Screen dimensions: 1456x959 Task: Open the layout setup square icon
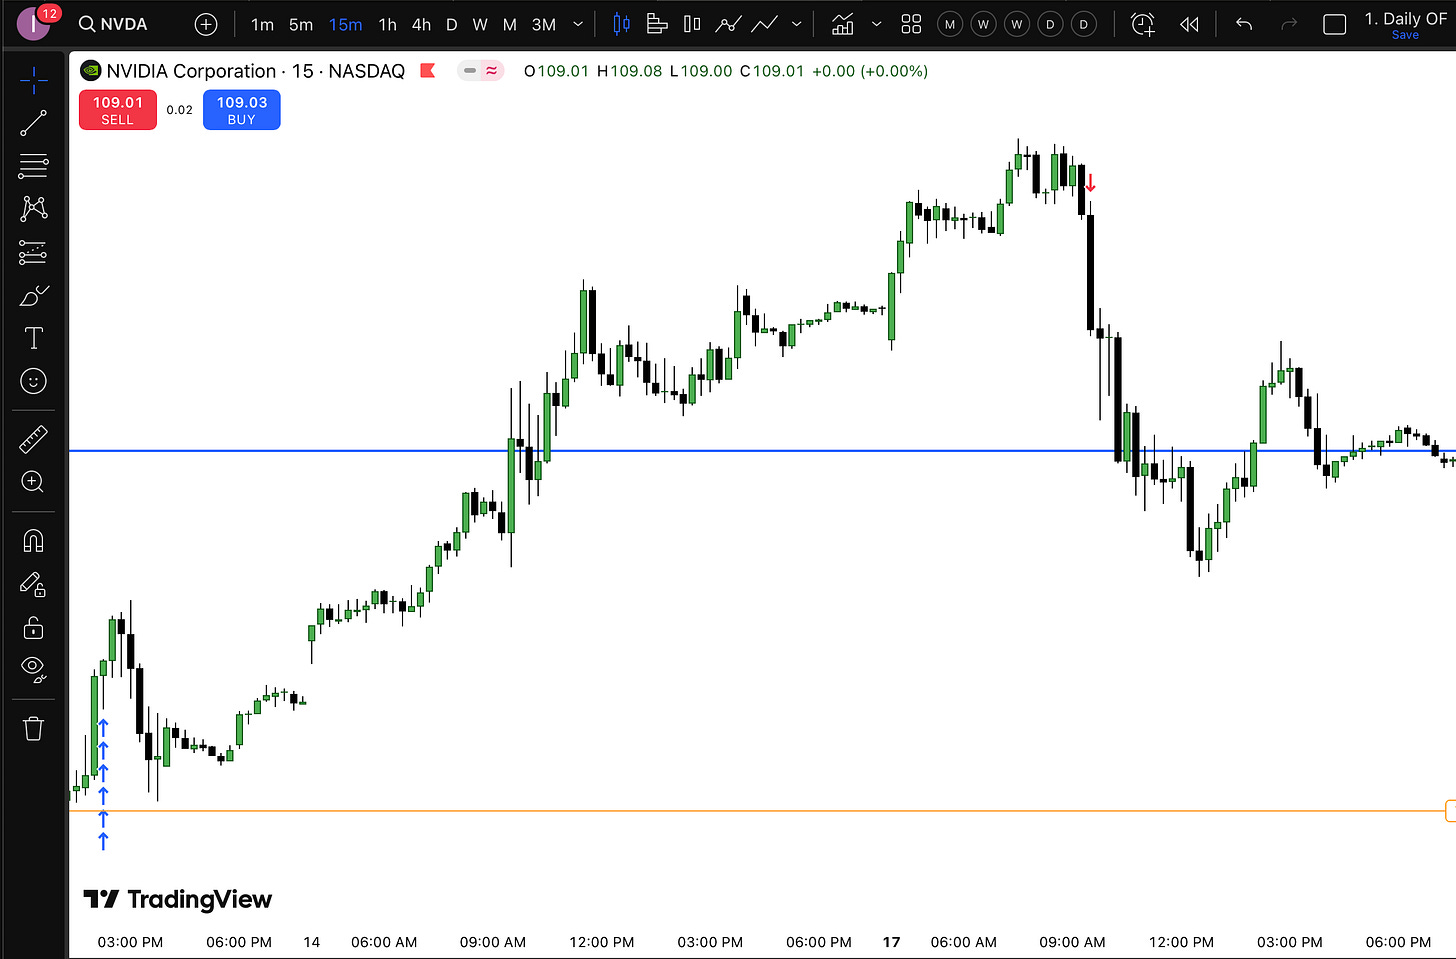point(1335,24)
